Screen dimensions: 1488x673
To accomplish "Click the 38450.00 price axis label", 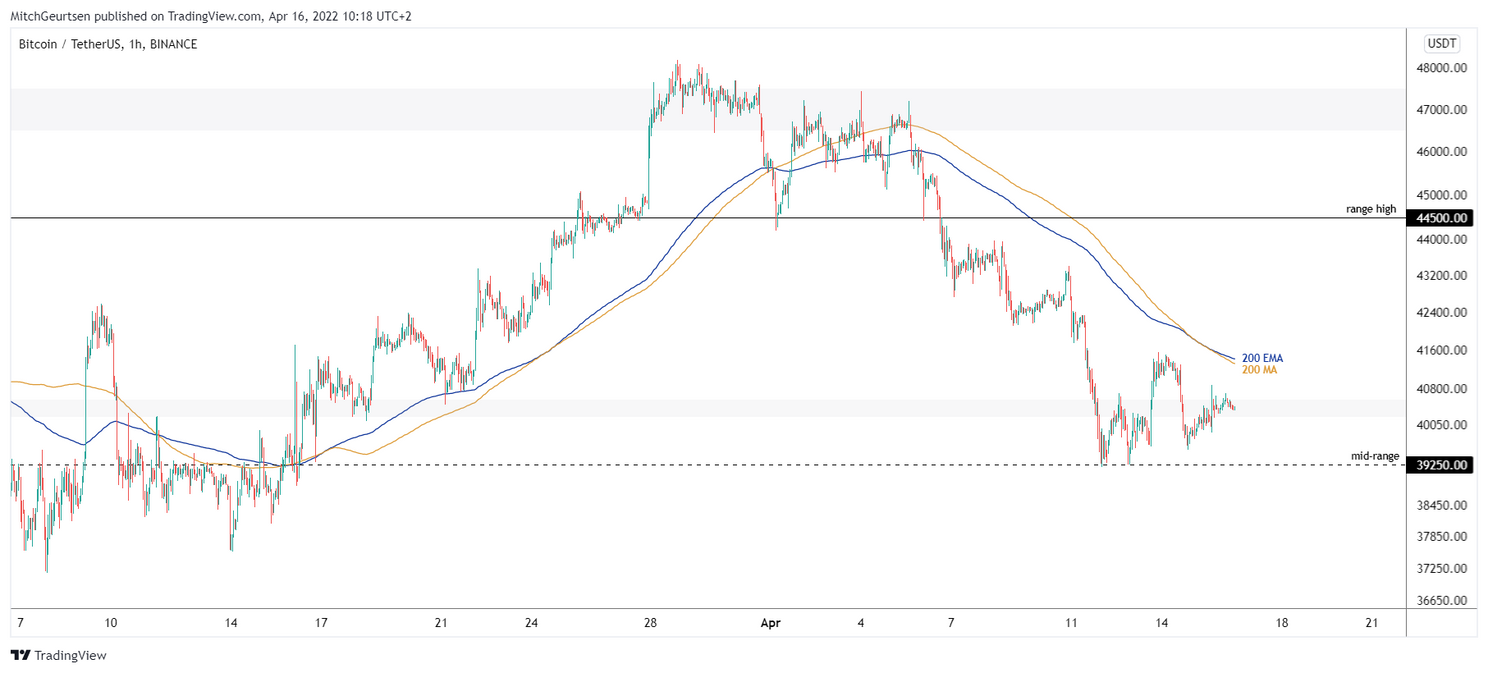I will click(1443, 506).
